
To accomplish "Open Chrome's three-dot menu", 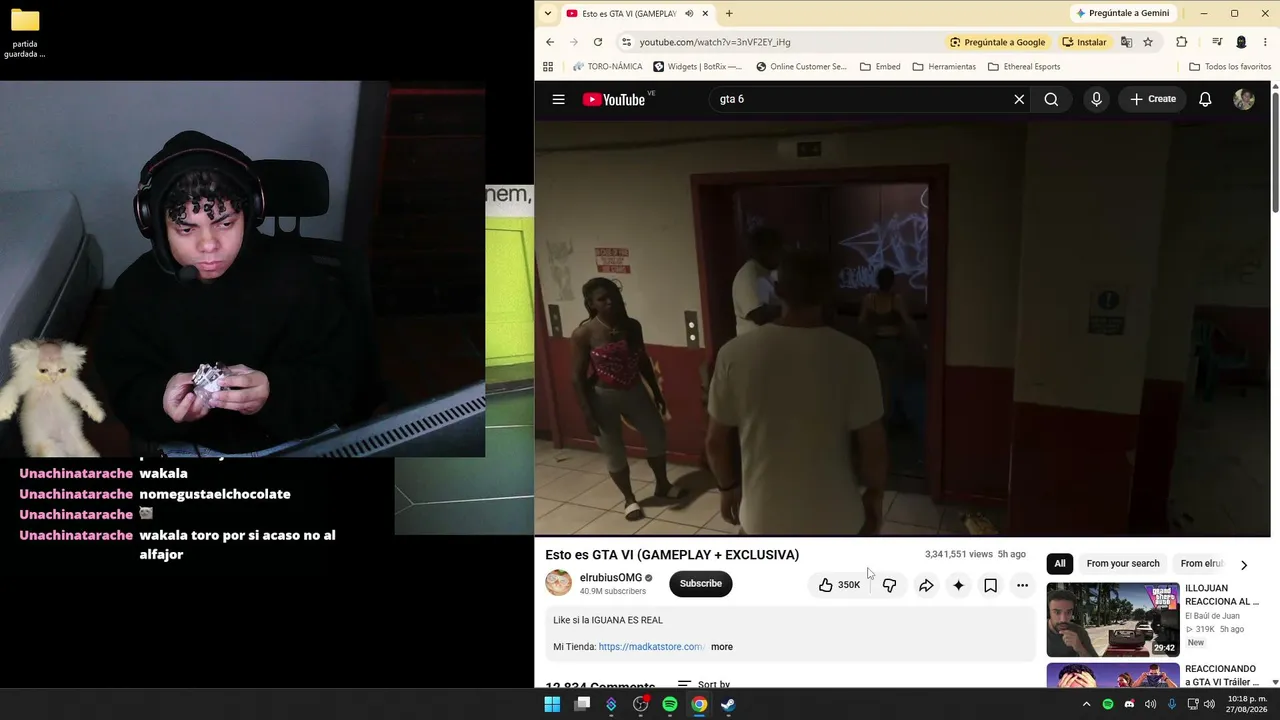I will (x=1265, y=42).
